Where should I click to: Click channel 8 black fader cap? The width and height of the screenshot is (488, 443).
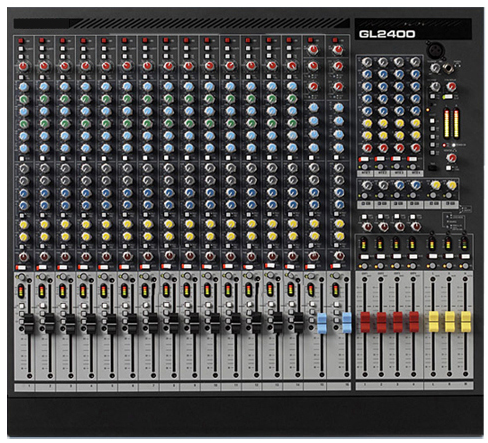[174, 323]
